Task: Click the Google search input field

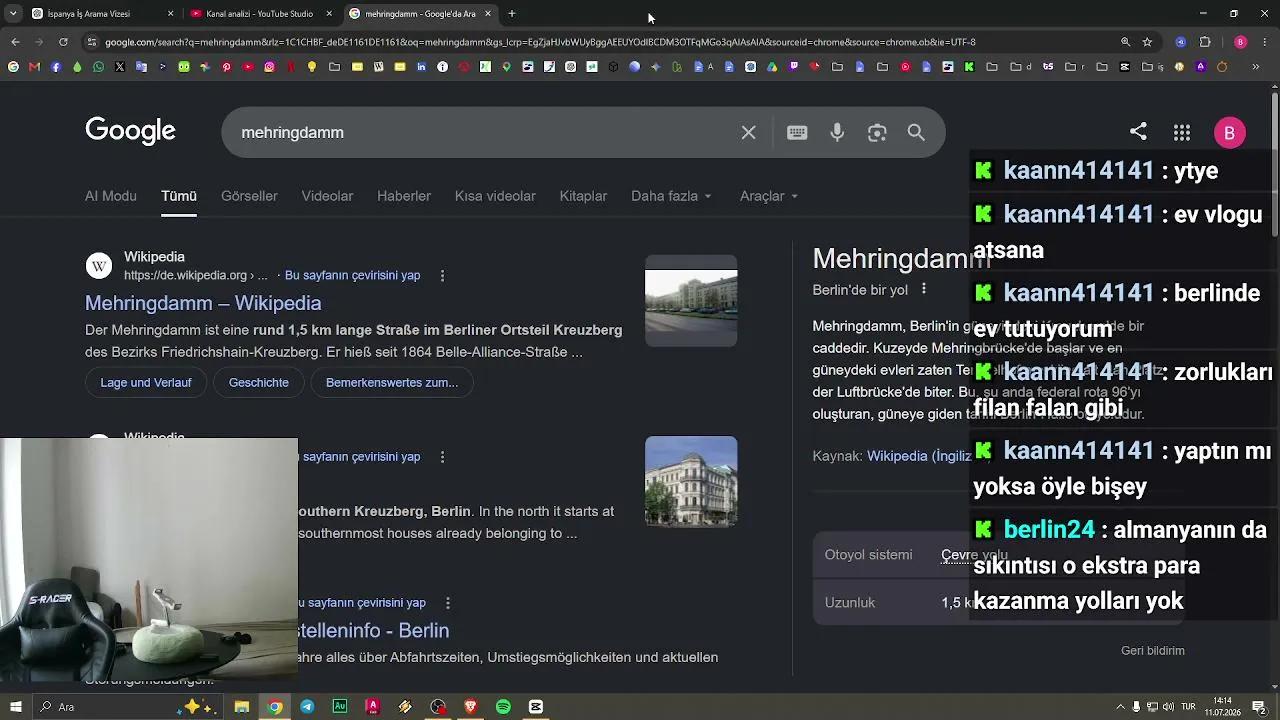Action: tap(483, 132)
